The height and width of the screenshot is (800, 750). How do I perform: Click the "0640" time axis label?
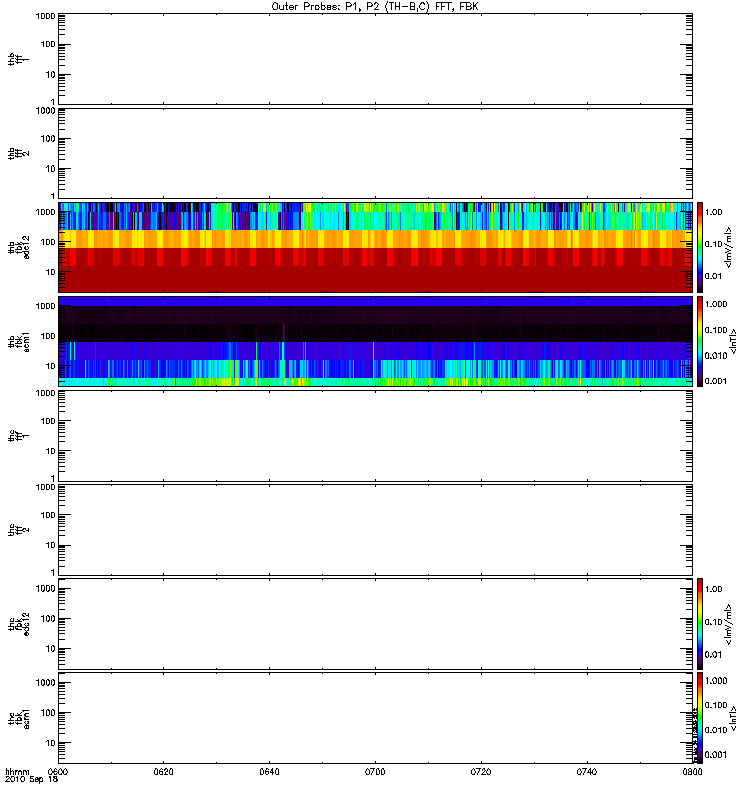tap(269, 771)
